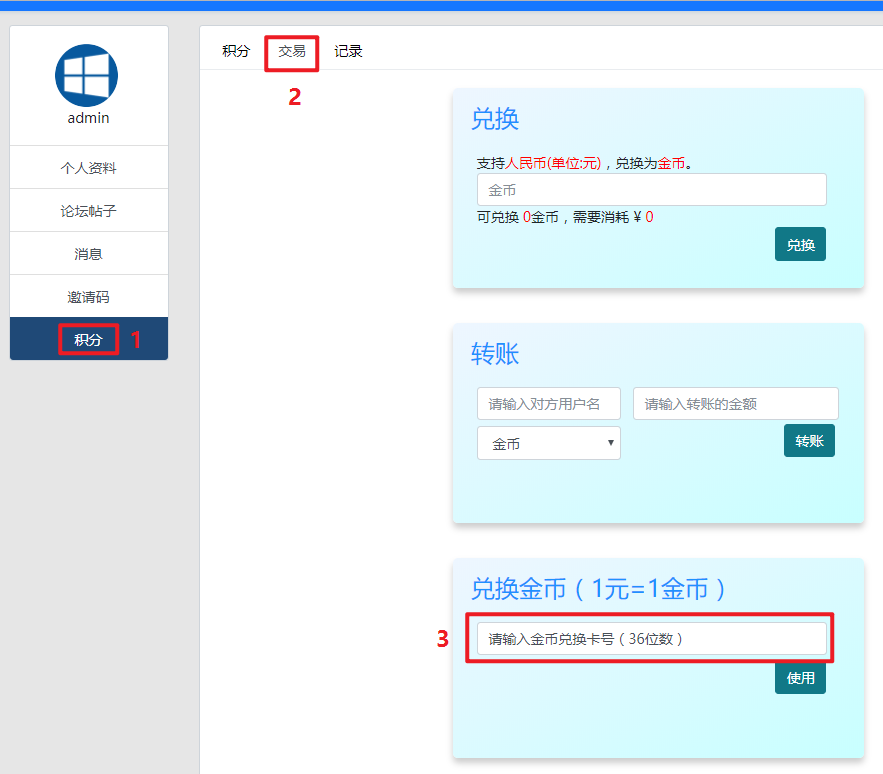Click the 请输入转账的金额 field
The height and width of the screenshot is (774, 883).
point(735,404)
